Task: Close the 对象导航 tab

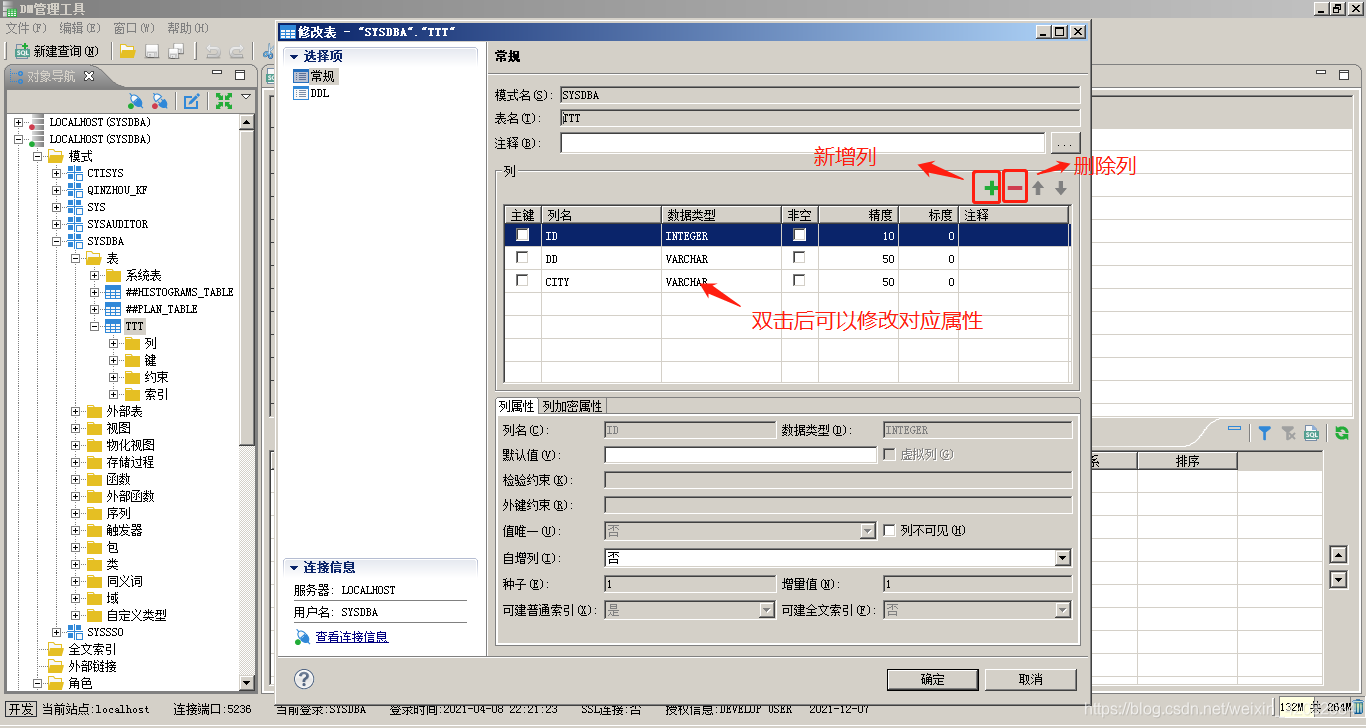Action: 88,76
